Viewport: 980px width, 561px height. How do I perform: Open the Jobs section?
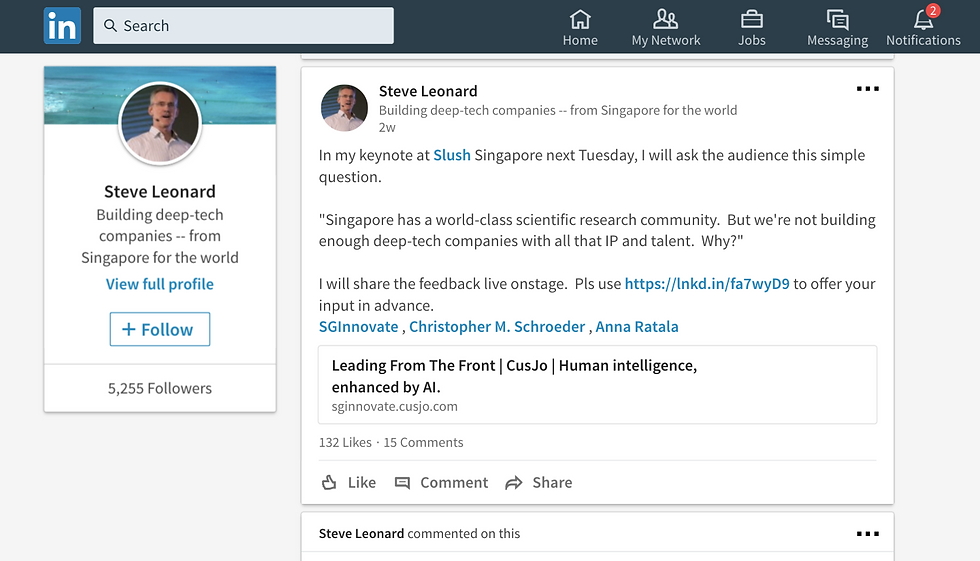751,28
